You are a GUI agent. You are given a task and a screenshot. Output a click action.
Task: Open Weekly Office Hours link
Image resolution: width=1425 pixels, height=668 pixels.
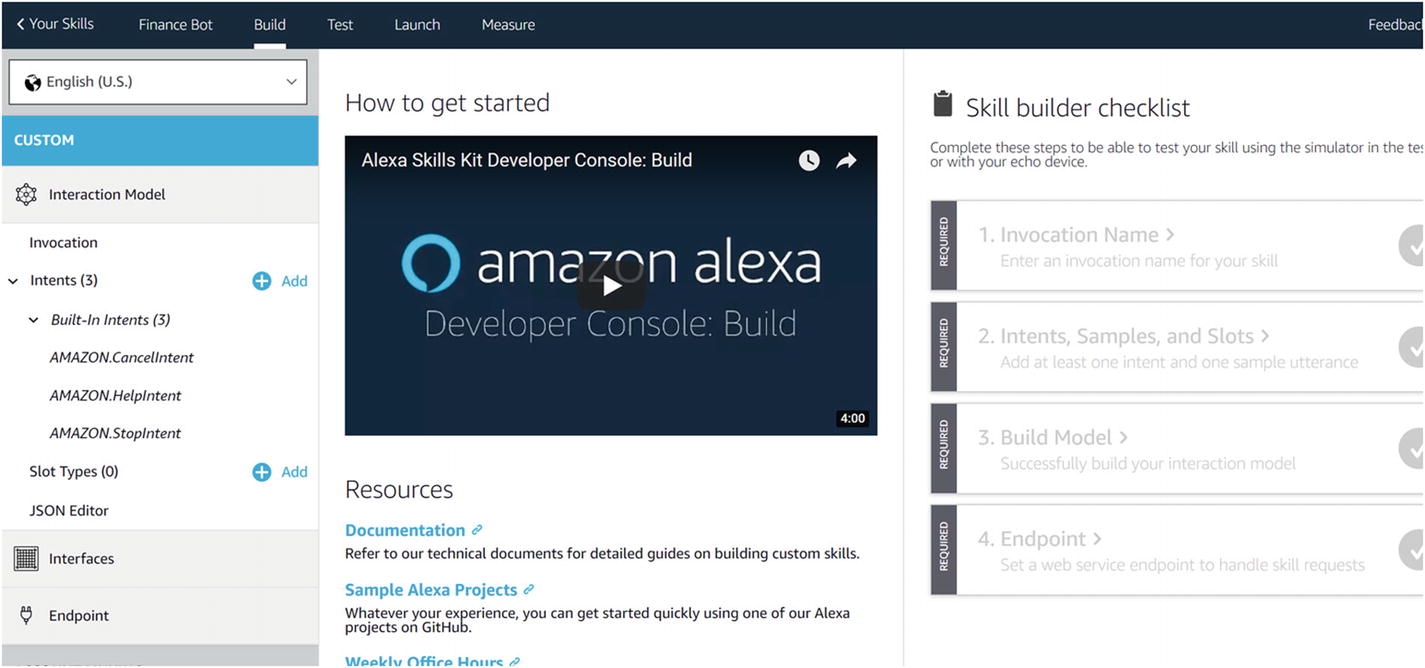424,660
